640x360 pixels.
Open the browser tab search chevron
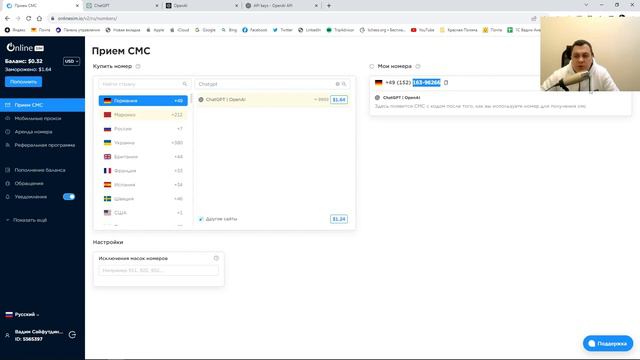586,5
